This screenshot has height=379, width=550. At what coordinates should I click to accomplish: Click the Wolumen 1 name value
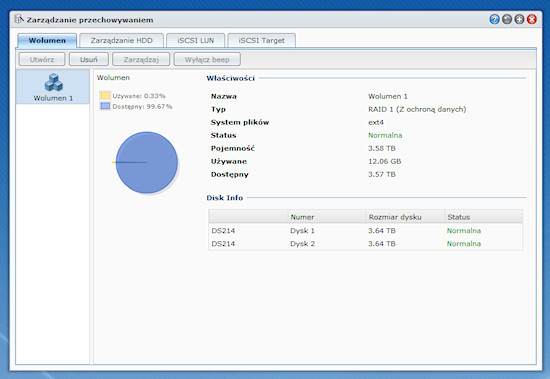(388, 96)
